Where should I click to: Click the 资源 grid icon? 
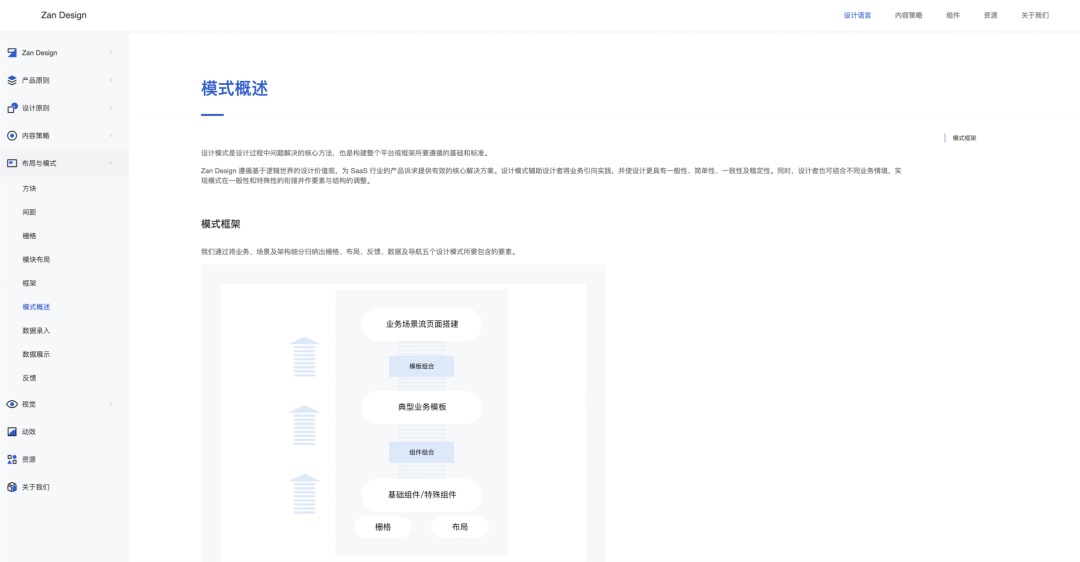tap(12, 459)
